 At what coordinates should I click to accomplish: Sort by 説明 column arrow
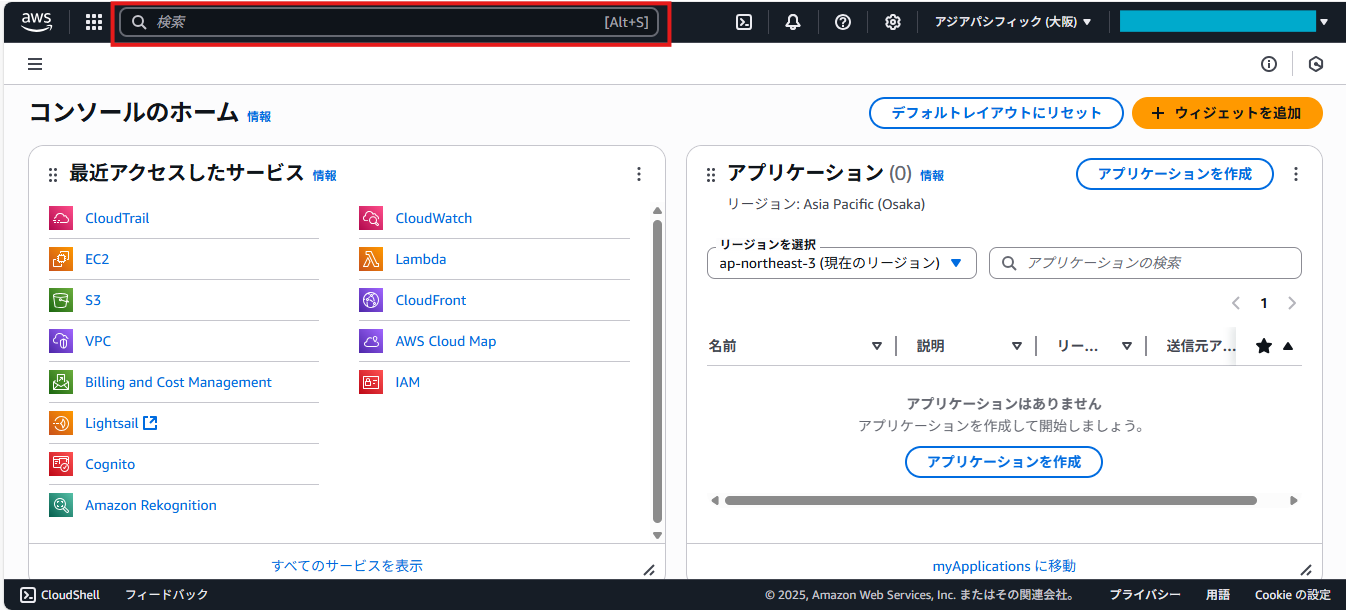tap(1017, 346)
